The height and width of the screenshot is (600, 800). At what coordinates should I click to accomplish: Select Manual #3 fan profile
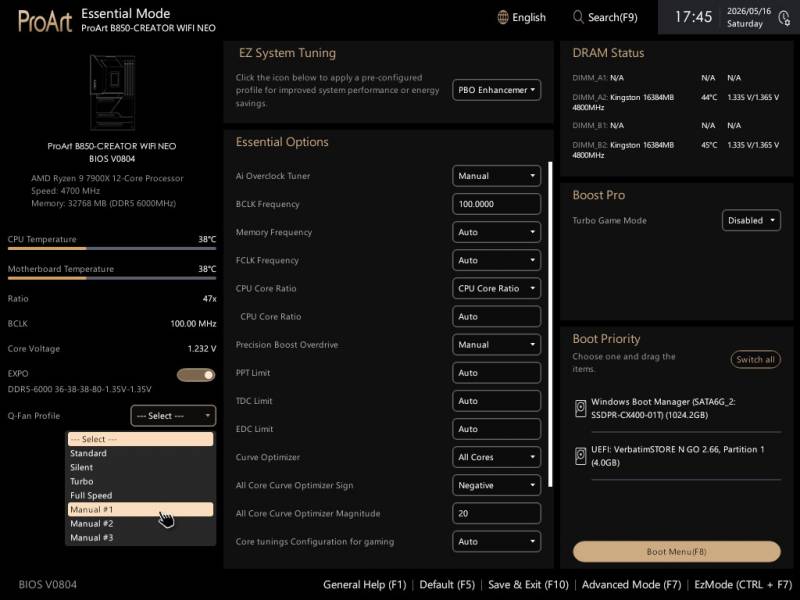pyautogui.click(x=141, y=538)
